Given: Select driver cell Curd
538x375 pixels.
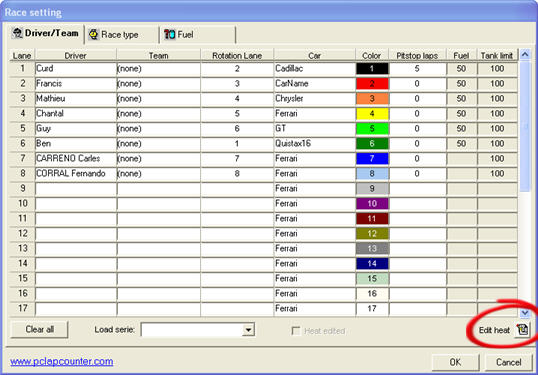Looking at the screenshot, I should [76, 69].
